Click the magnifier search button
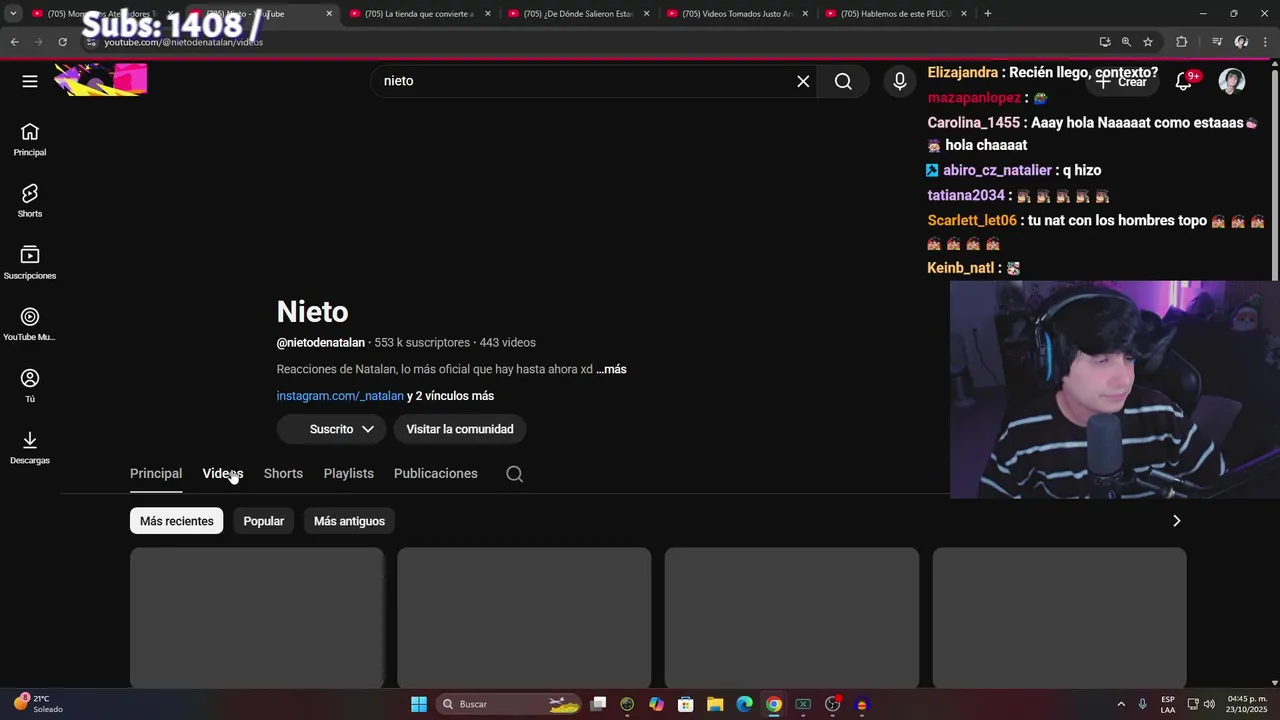 click(844, 81)
